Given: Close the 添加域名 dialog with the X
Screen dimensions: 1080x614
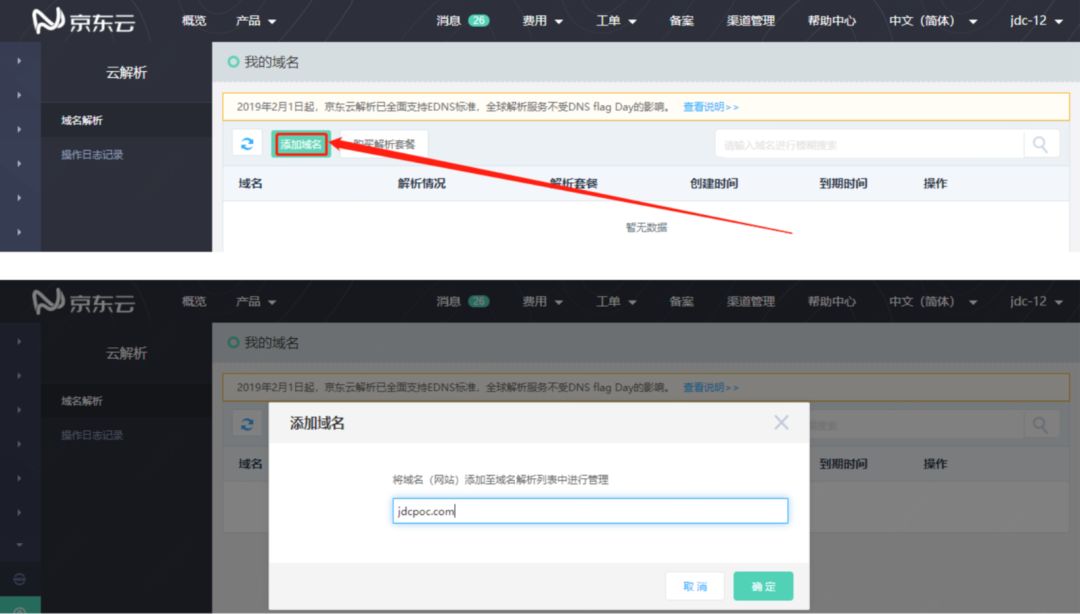Looking at the screenshot, I should [781, 422].
